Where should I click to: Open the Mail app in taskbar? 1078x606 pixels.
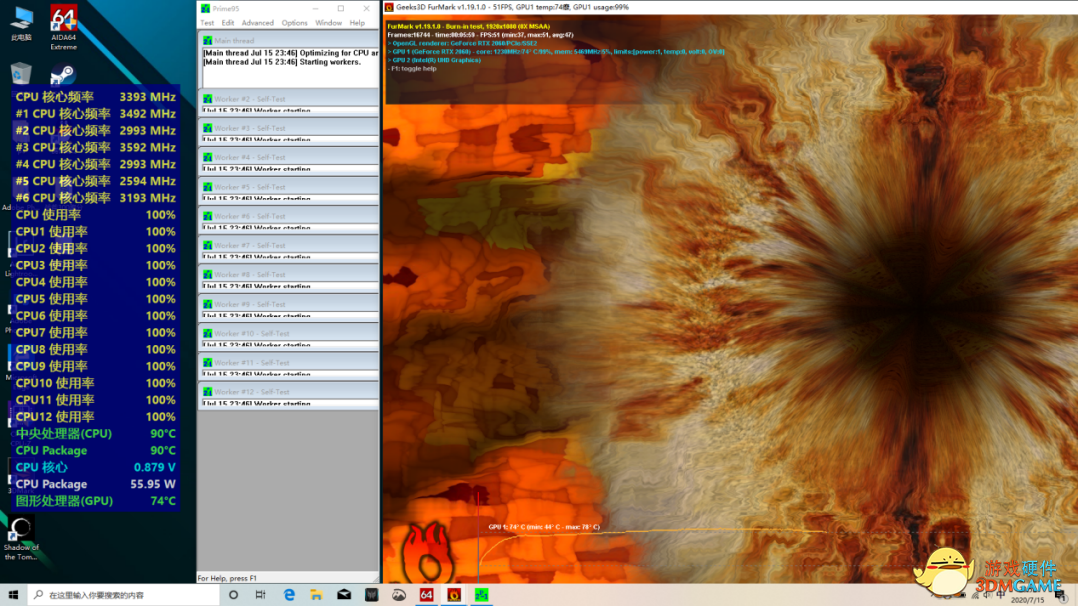coord(344,595)
